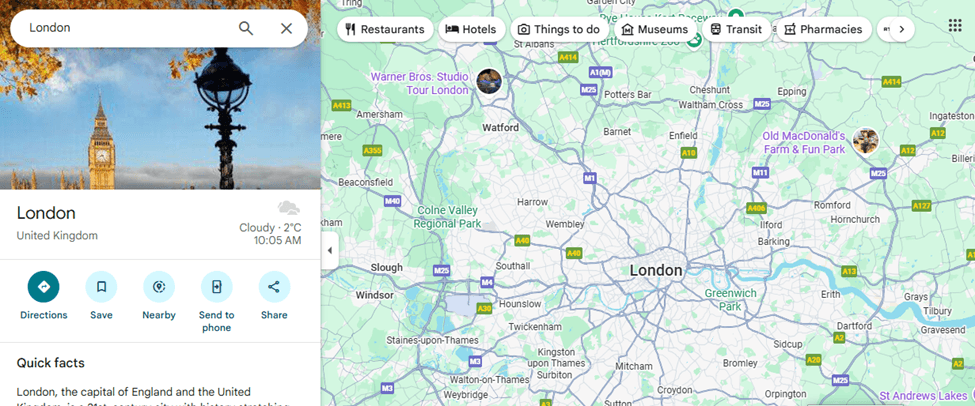Image resolution: width=975 pixels, height=406 pixels.
Task: Clear the London search with X
Action: point(286,28)
